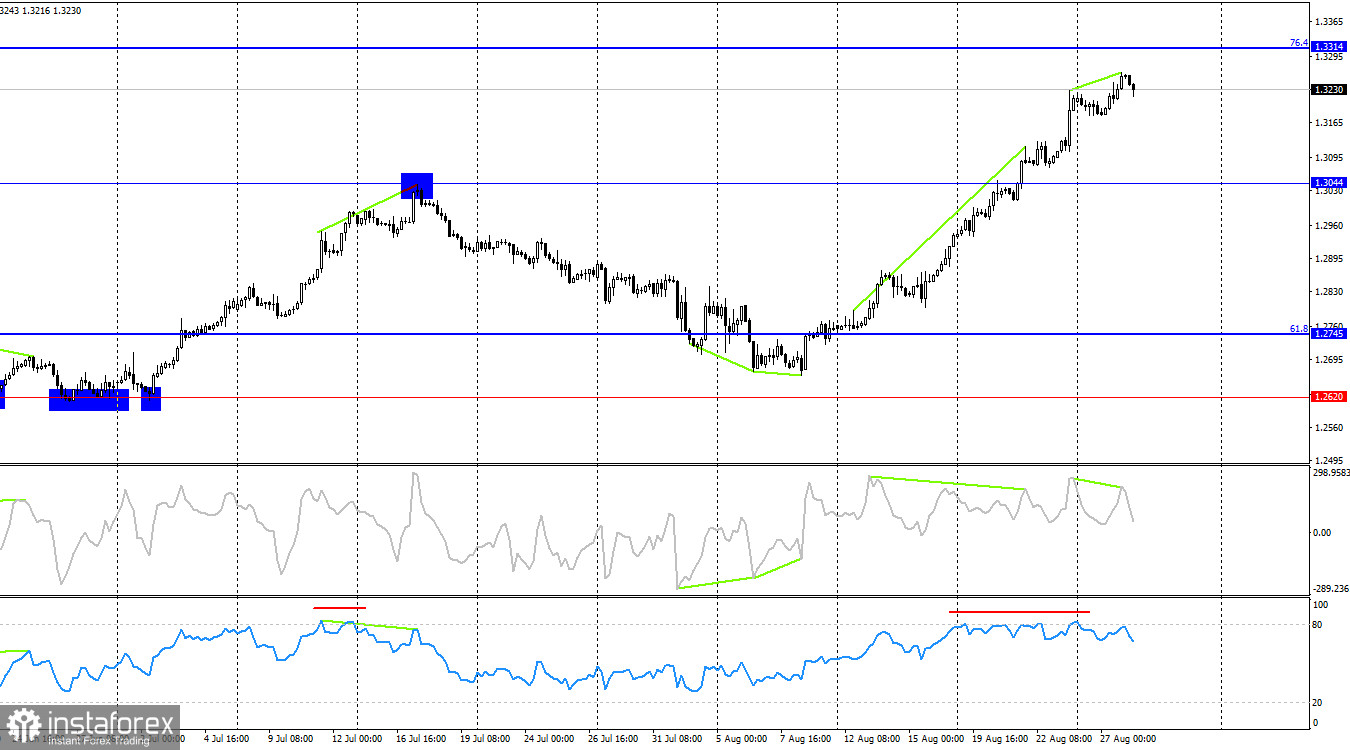Click the 1.3165 price scale value
This screenshot has height=750, width=1350.
tap(1329, 123)
